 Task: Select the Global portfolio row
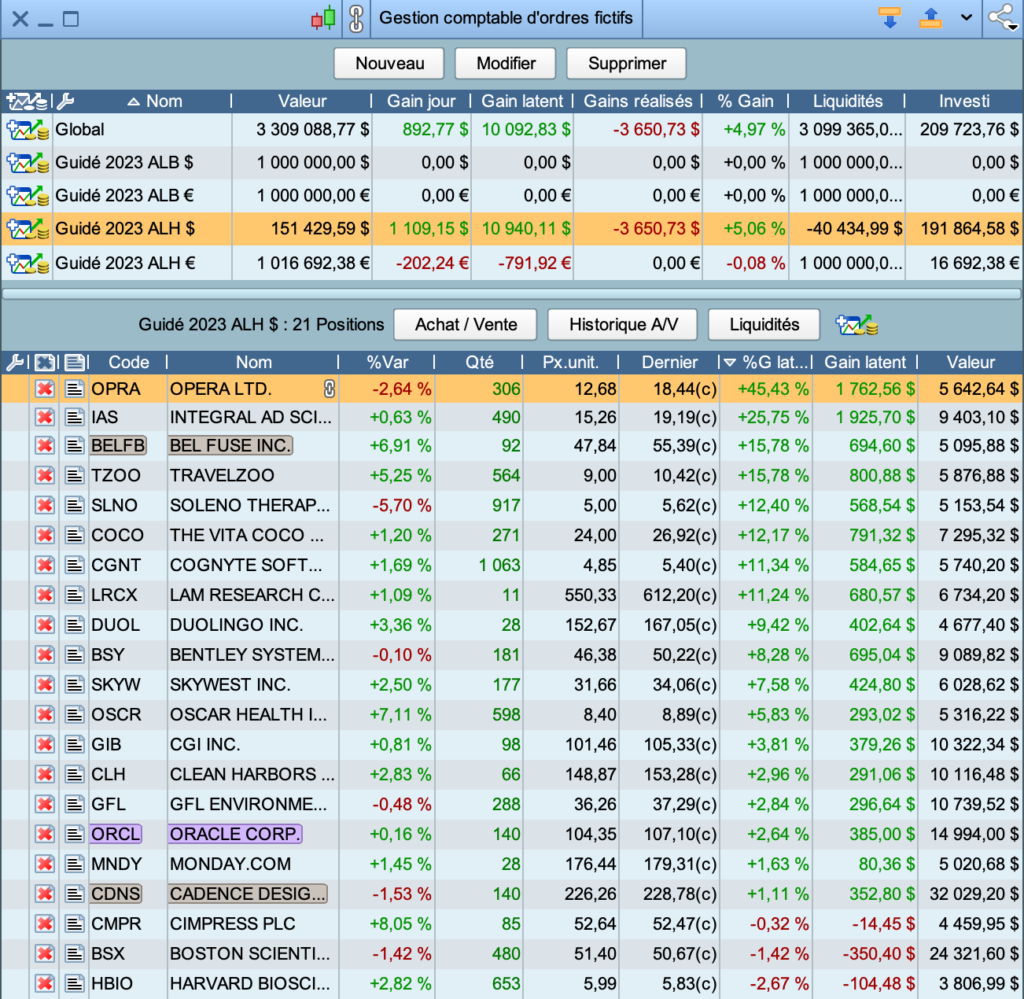(511, 130)
